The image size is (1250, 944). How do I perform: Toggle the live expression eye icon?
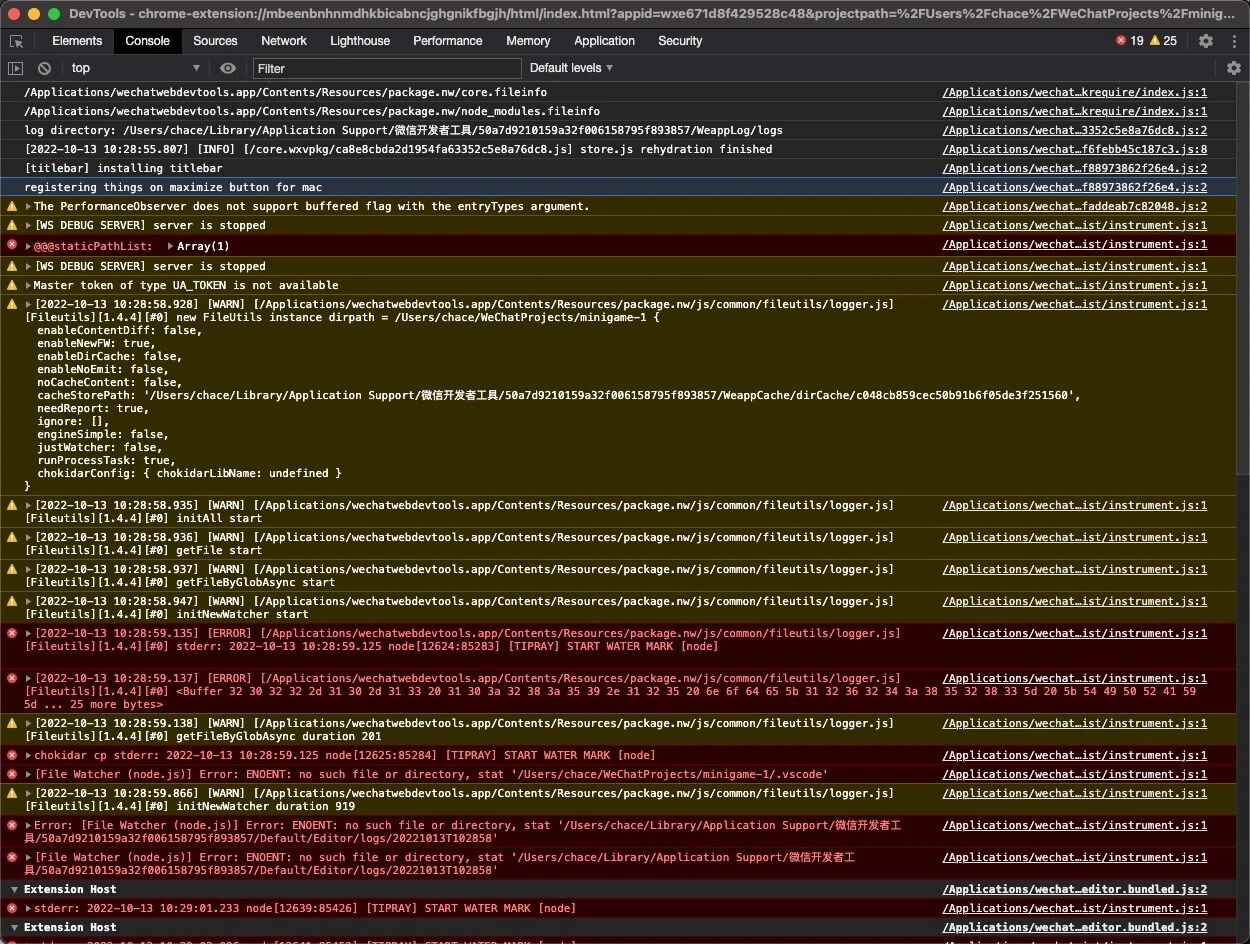(x=228, y=68)
